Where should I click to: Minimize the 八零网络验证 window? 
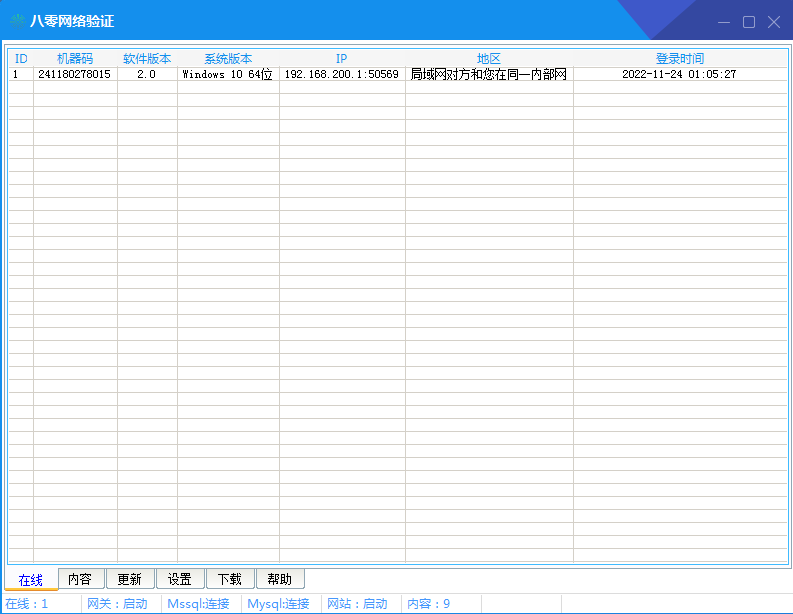(x=724, y=22)
